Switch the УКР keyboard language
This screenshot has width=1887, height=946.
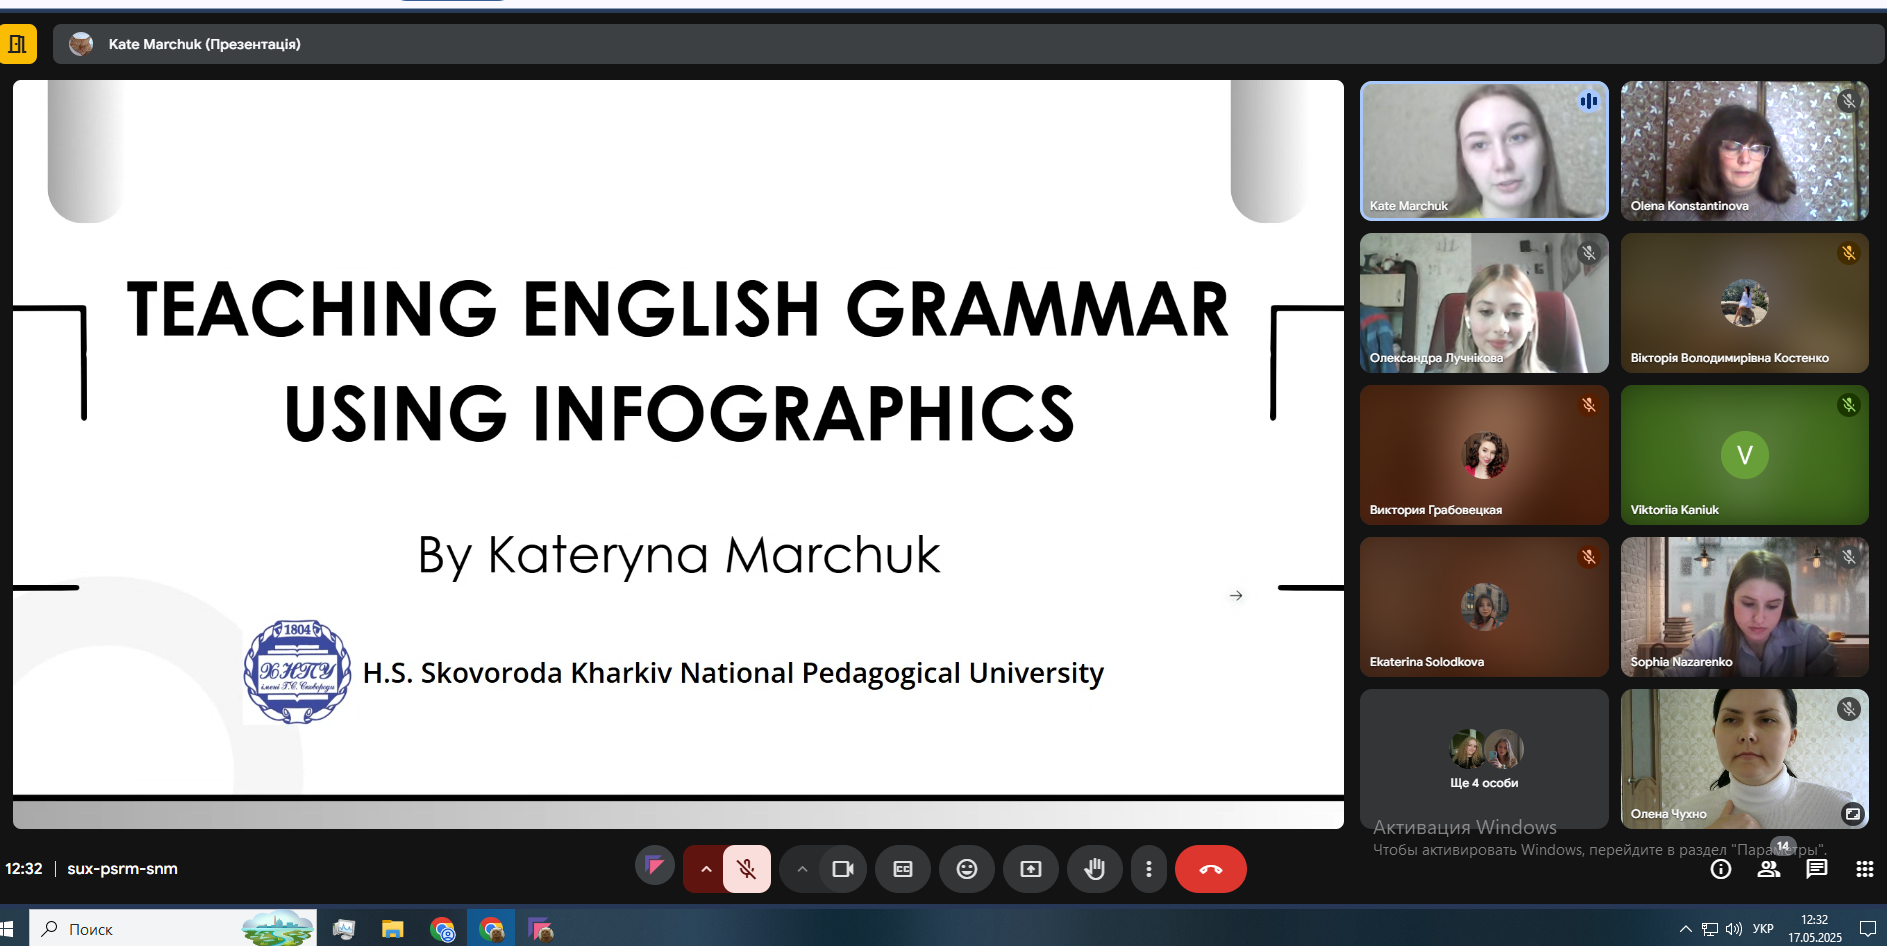coord(1763,929)
